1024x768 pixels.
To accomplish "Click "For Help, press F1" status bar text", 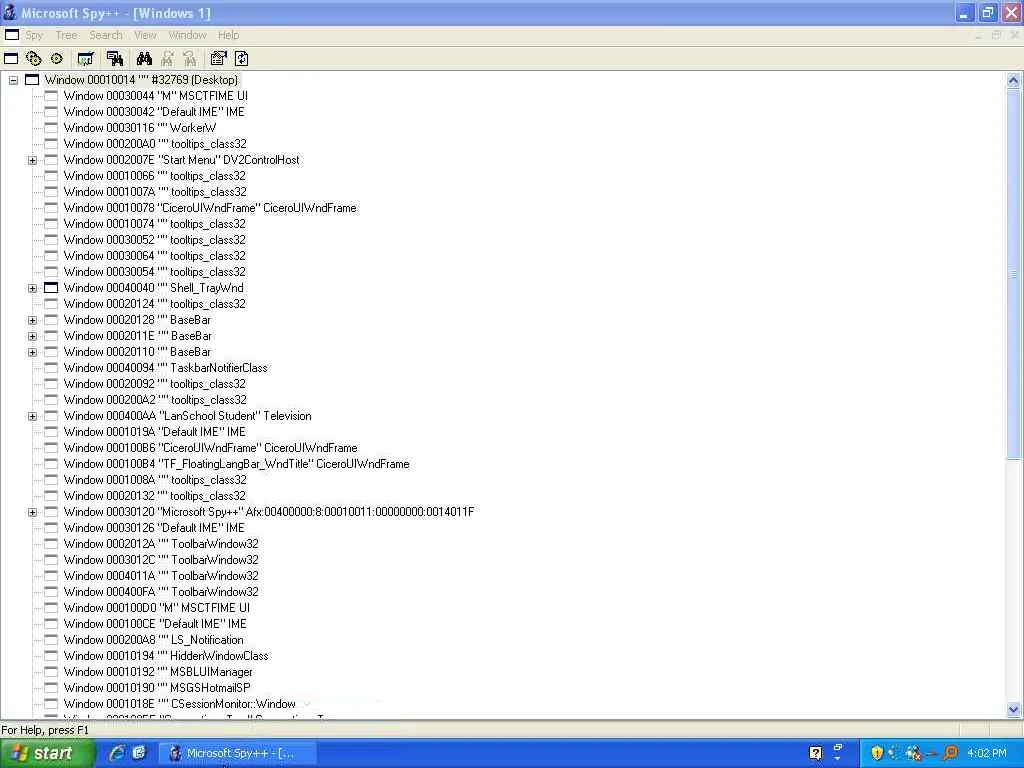I will (45, 730).
